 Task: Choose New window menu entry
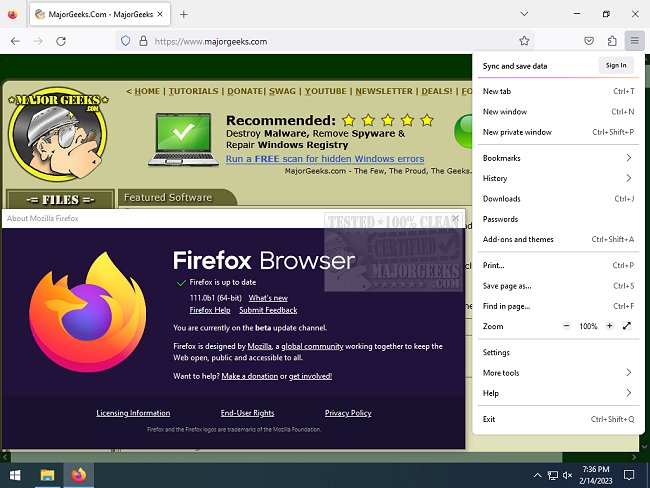tap(558, 112)
